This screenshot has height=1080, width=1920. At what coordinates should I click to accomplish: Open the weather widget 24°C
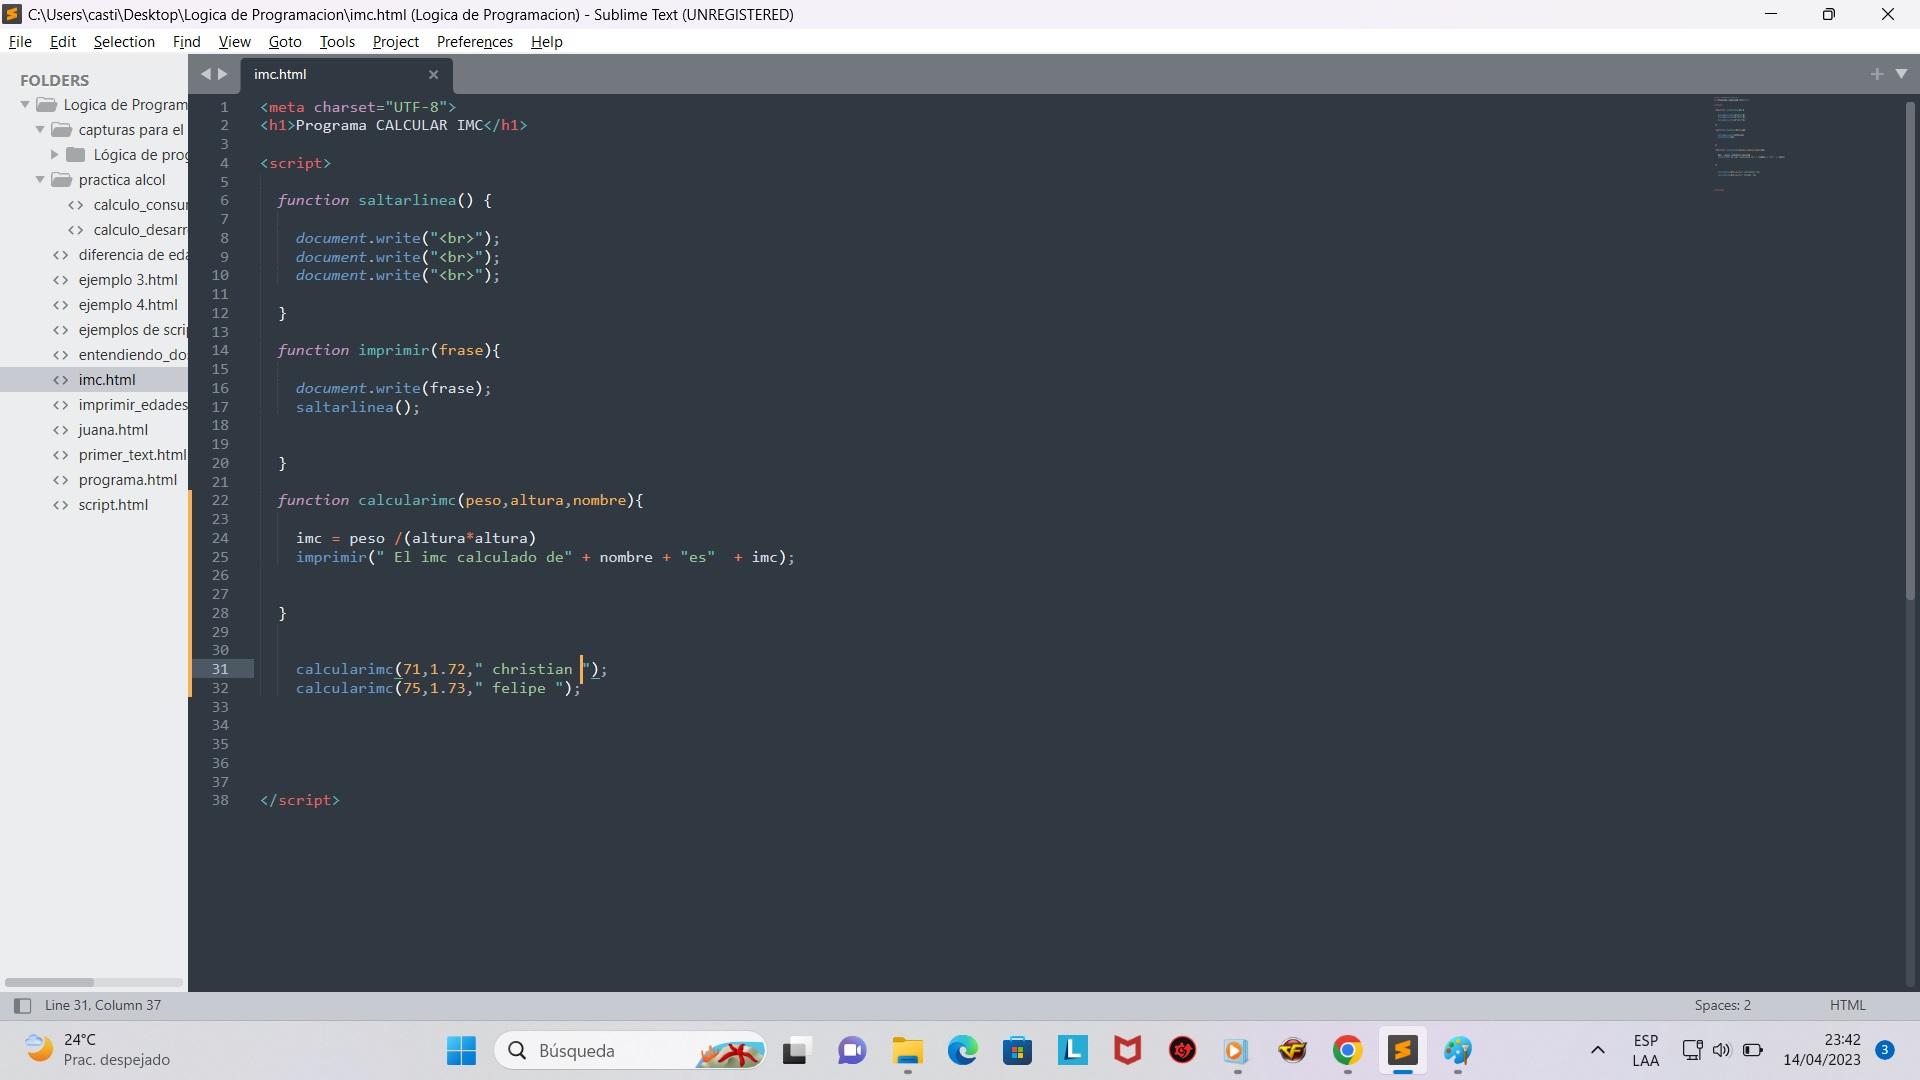[x=98, y=1050]
